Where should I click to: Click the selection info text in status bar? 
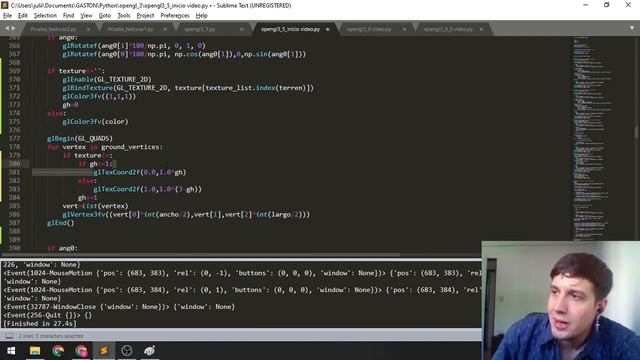(51, 336)
